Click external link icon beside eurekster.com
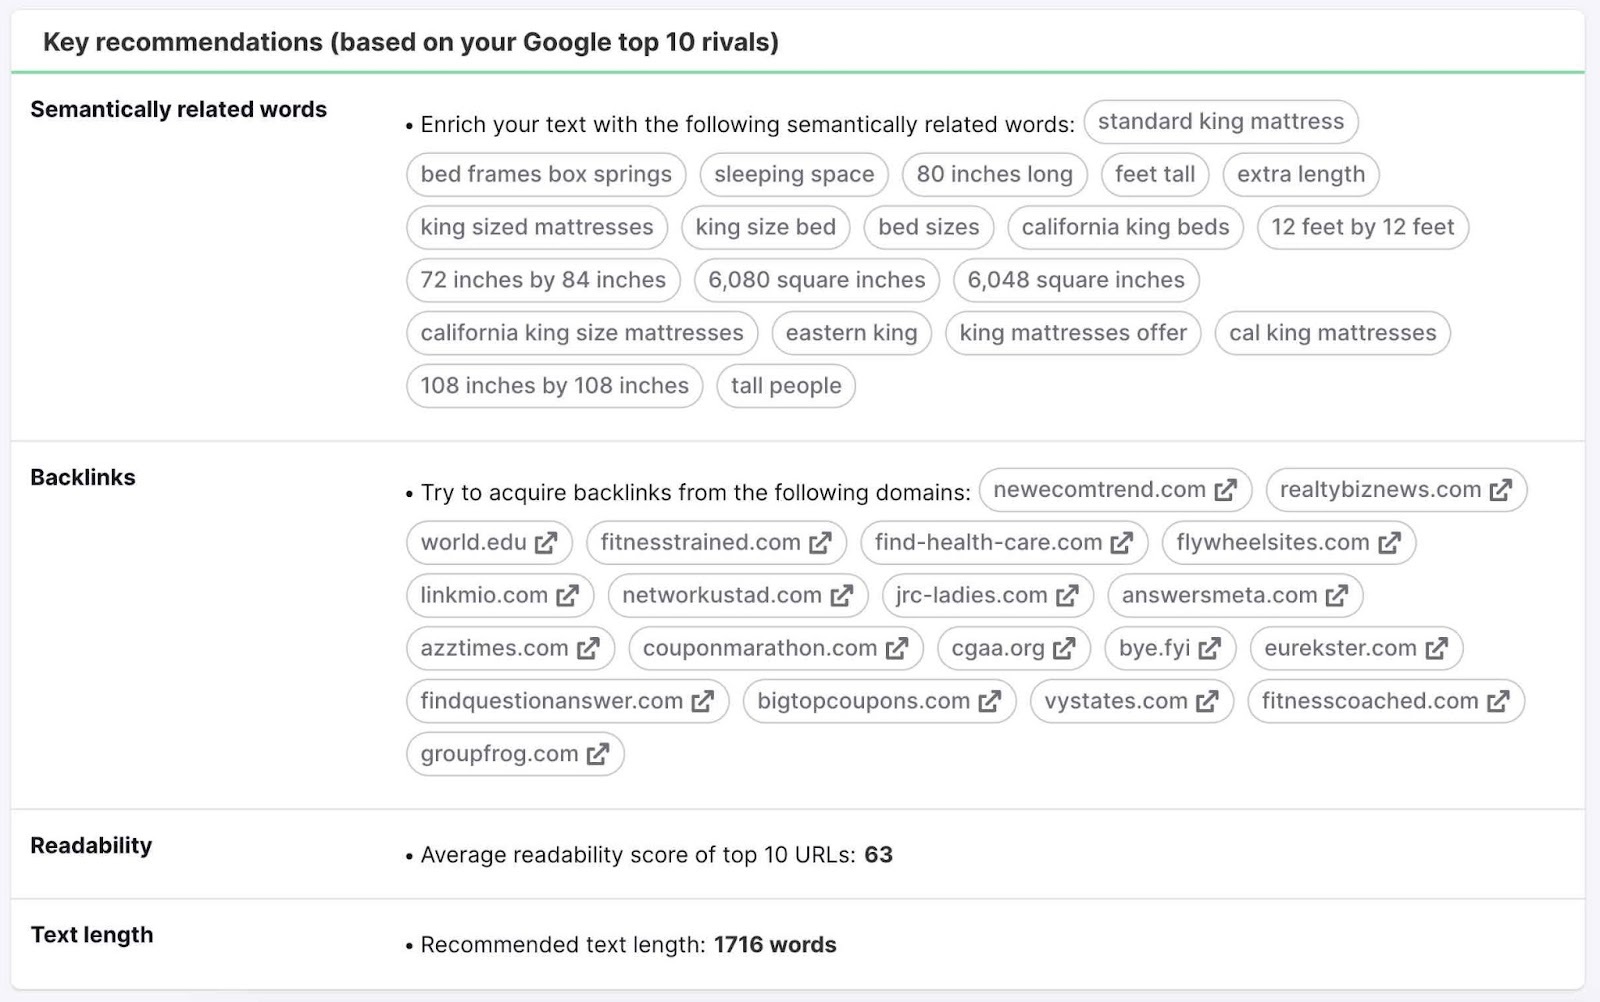Screen dimensions: 1600x1002 point(1437,649)
